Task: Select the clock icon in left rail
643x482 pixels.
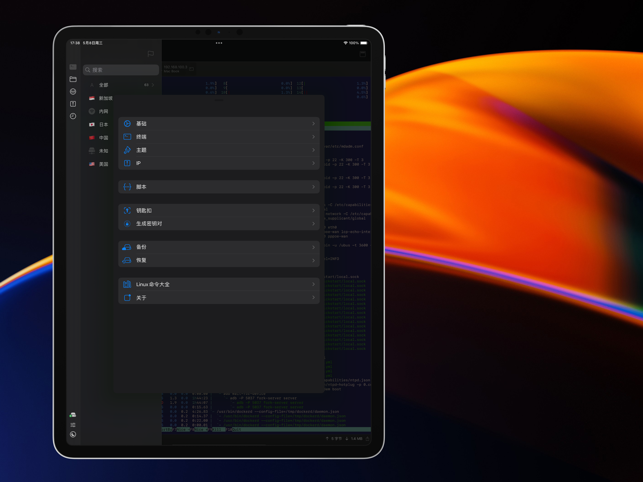Action: coord(73,116)
